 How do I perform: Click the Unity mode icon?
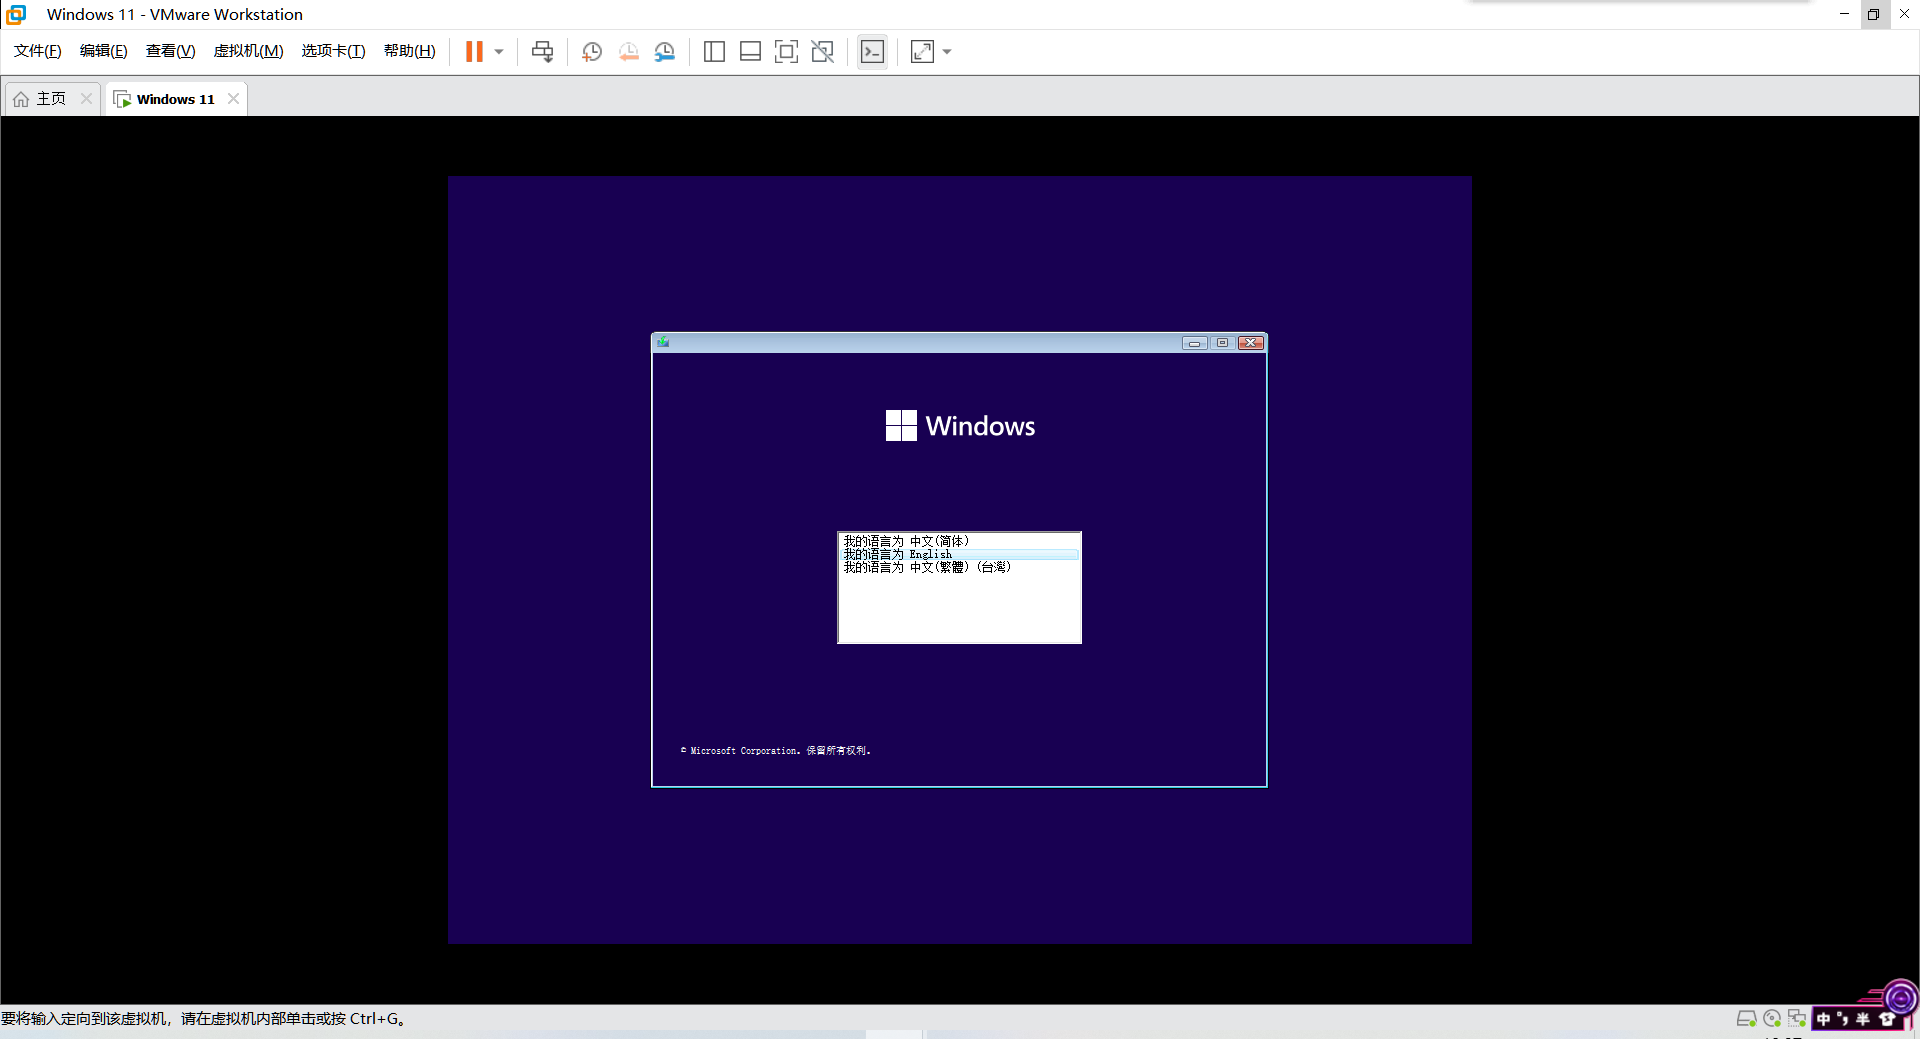coord(822,52)
